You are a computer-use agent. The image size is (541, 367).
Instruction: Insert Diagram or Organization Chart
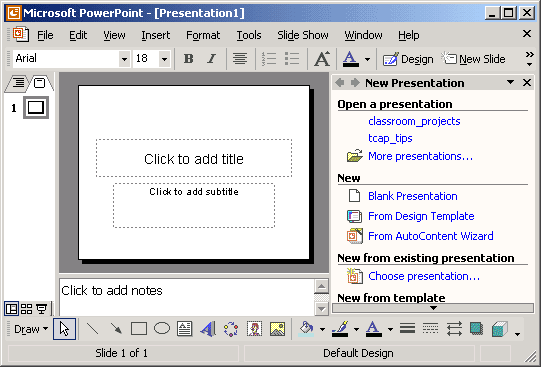click(x=231, y=329)
